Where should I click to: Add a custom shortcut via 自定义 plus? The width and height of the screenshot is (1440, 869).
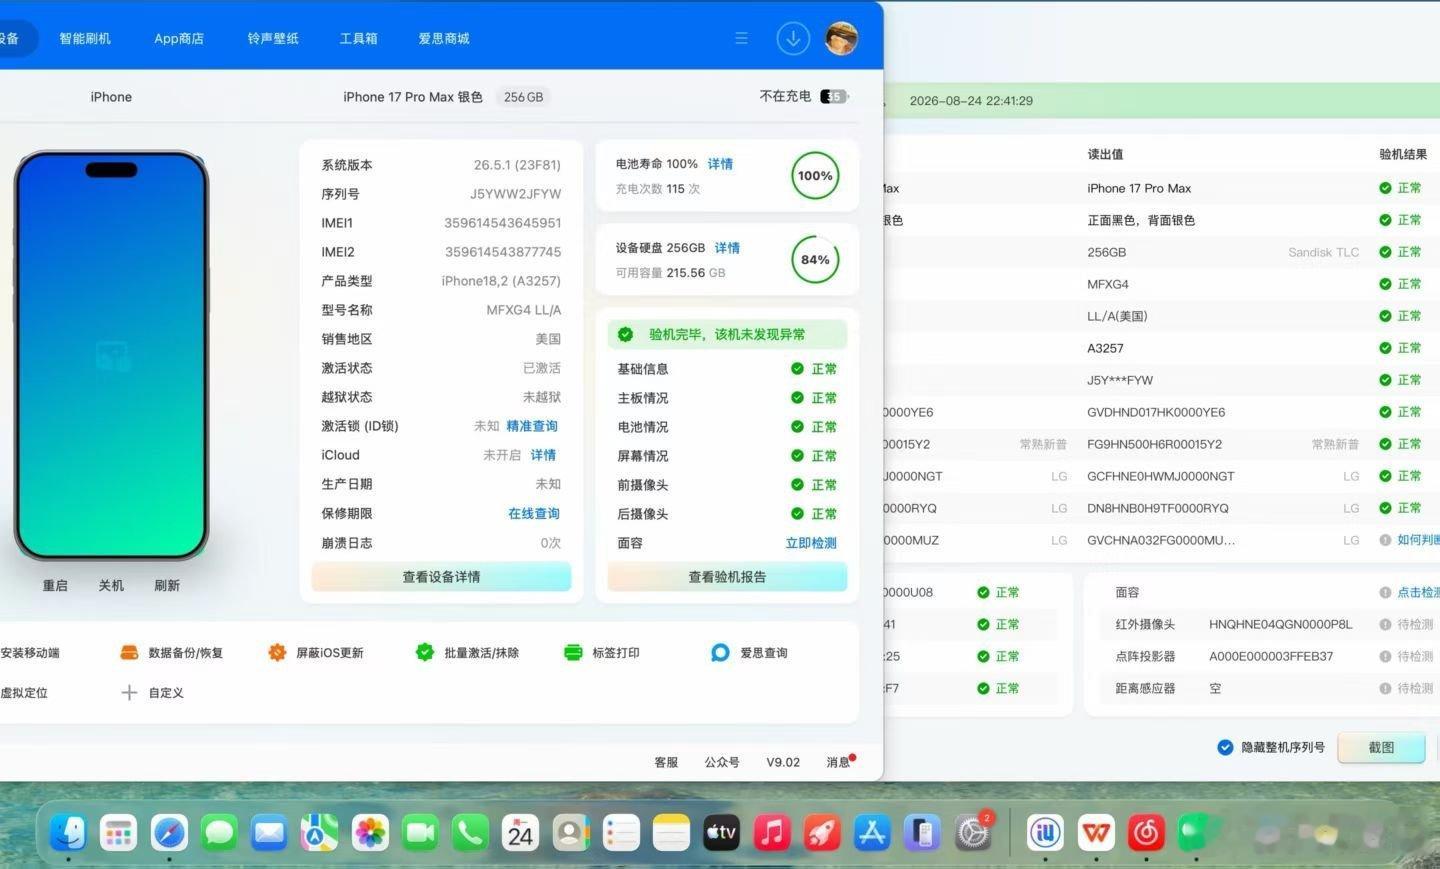point(152,693)
